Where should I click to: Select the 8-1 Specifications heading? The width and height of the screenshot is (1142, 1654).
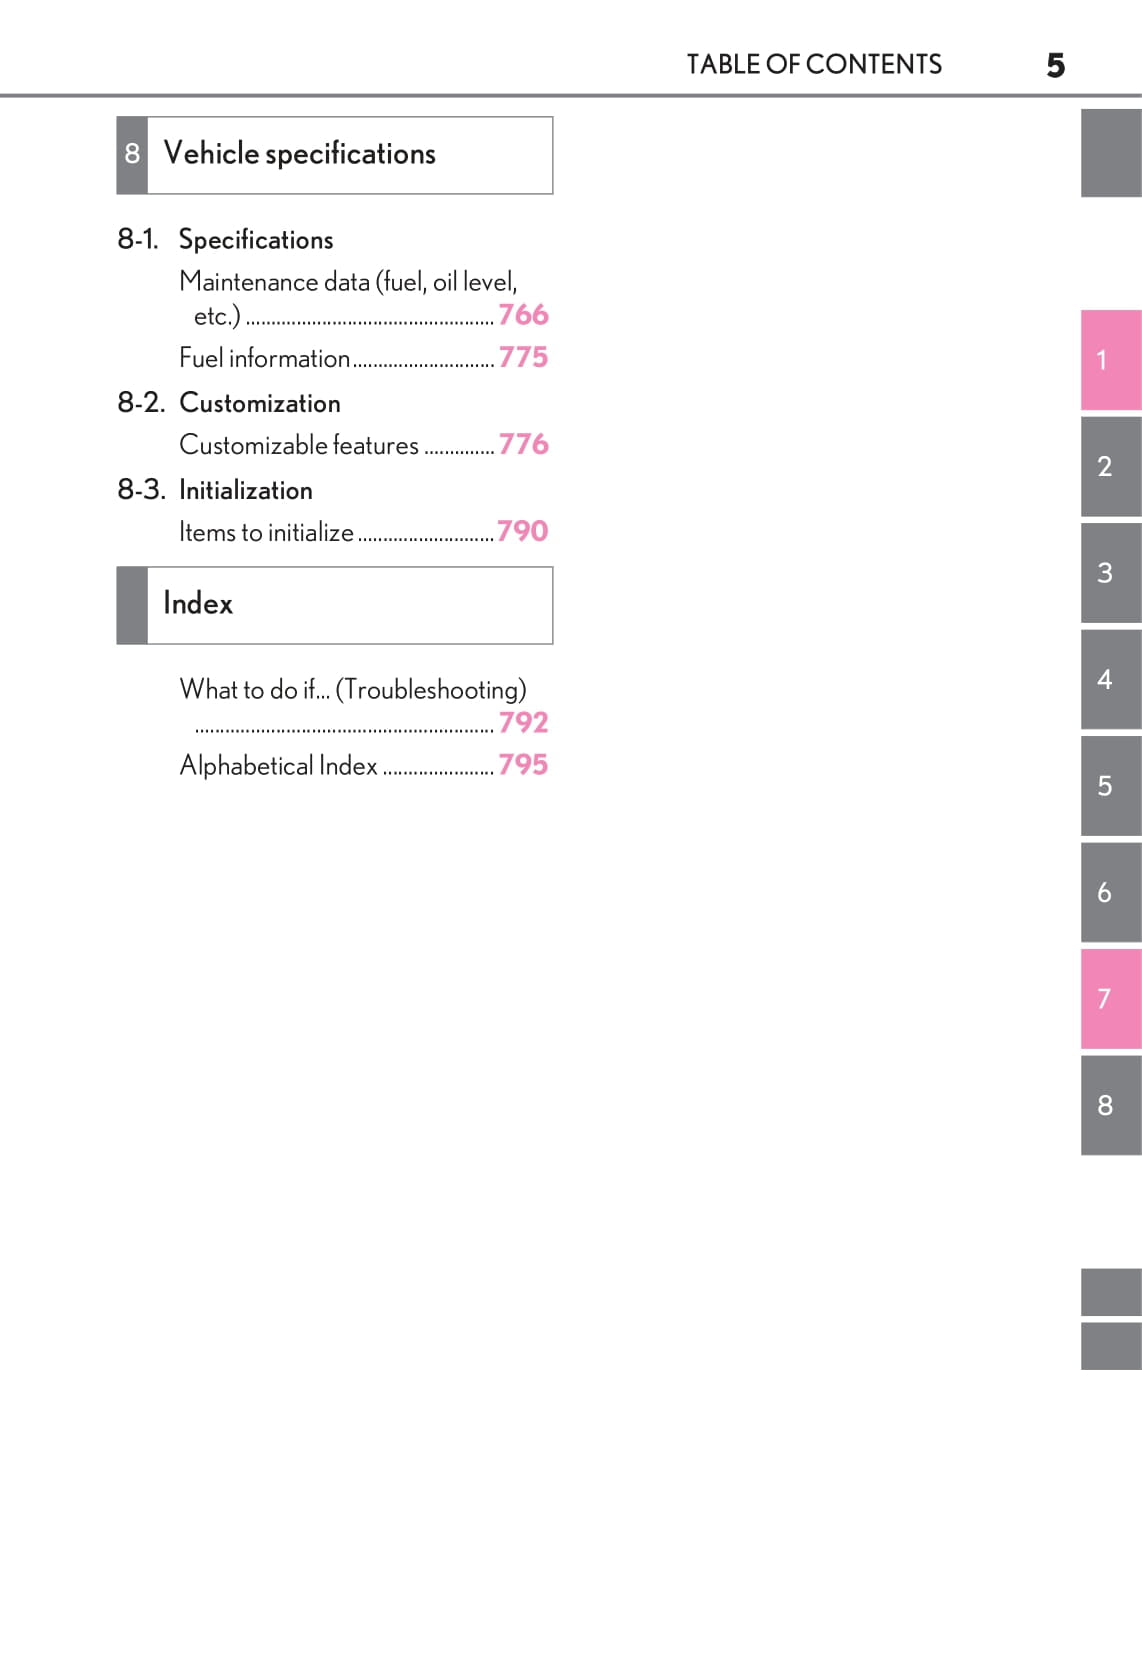[255, 240]
